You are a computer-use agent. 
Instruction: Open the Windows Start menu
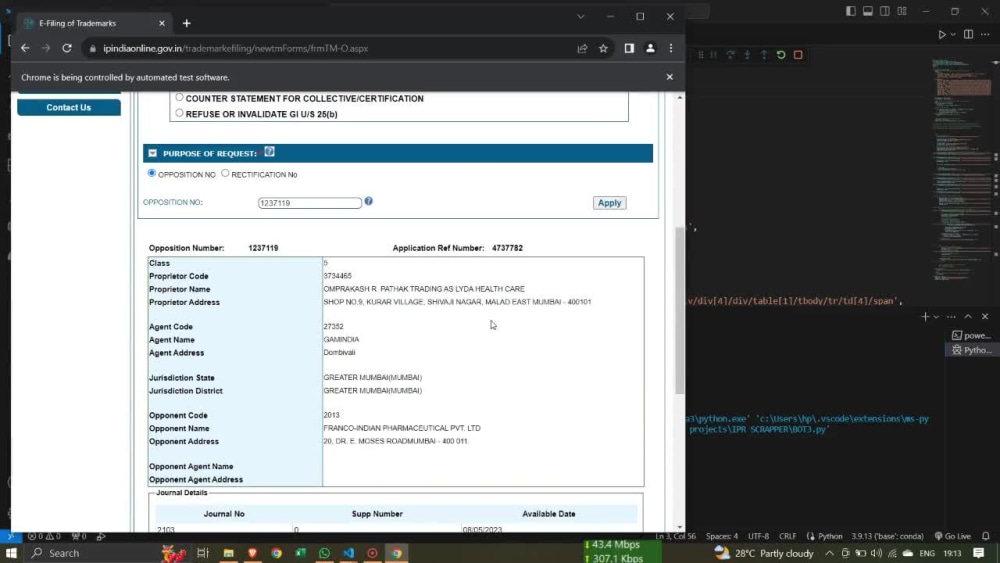(x=11, y=553)
